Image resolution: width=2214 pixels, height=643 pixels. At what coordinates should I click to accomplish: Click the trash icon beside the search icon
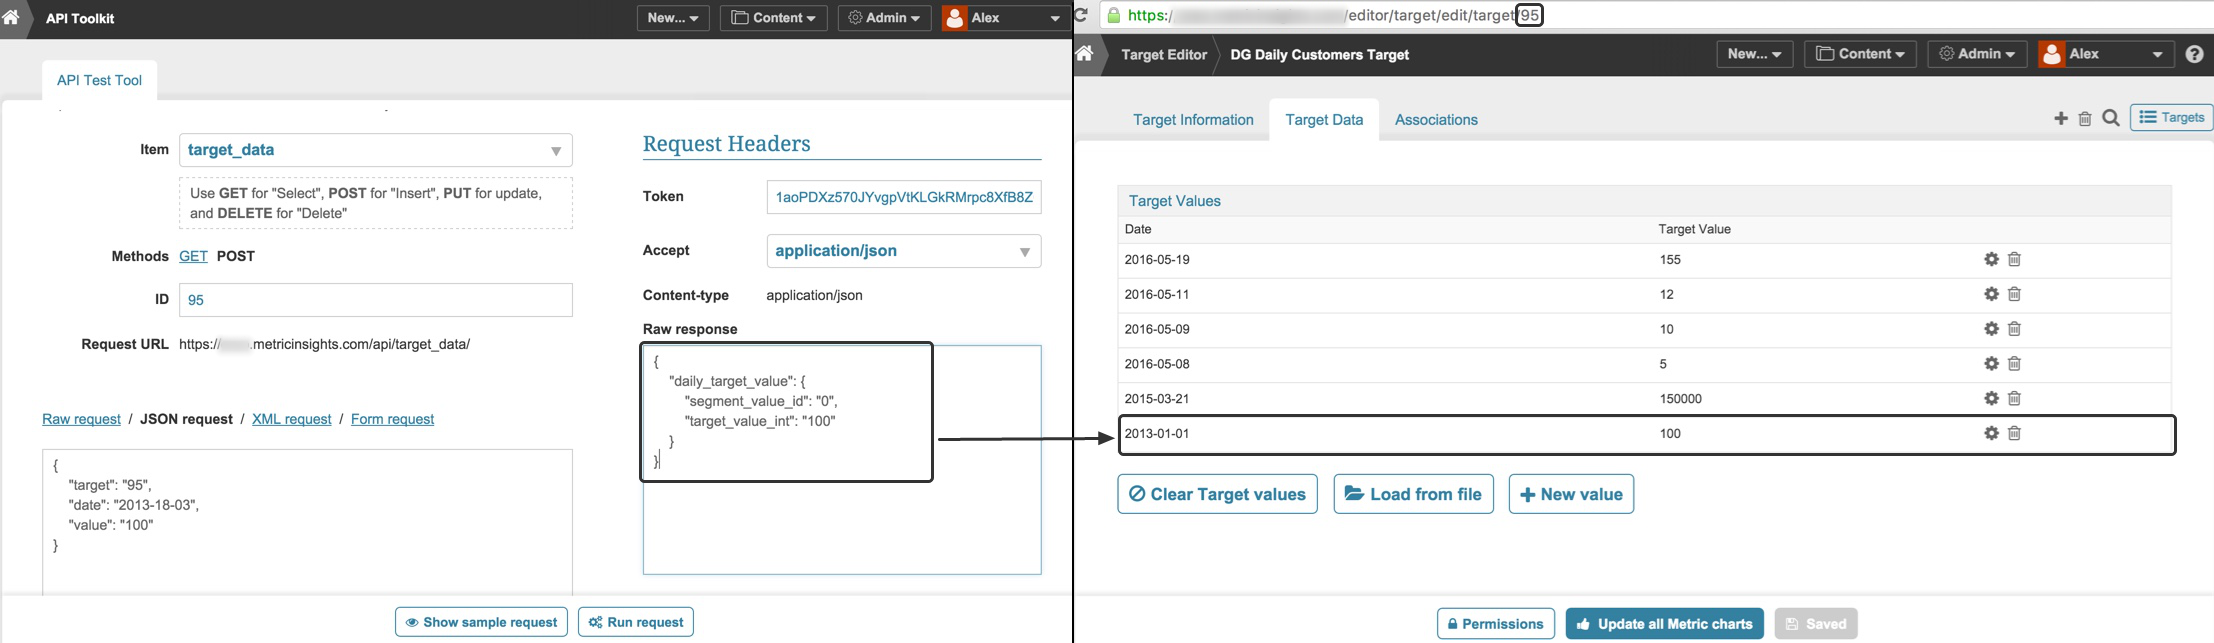pos(2084,118)
